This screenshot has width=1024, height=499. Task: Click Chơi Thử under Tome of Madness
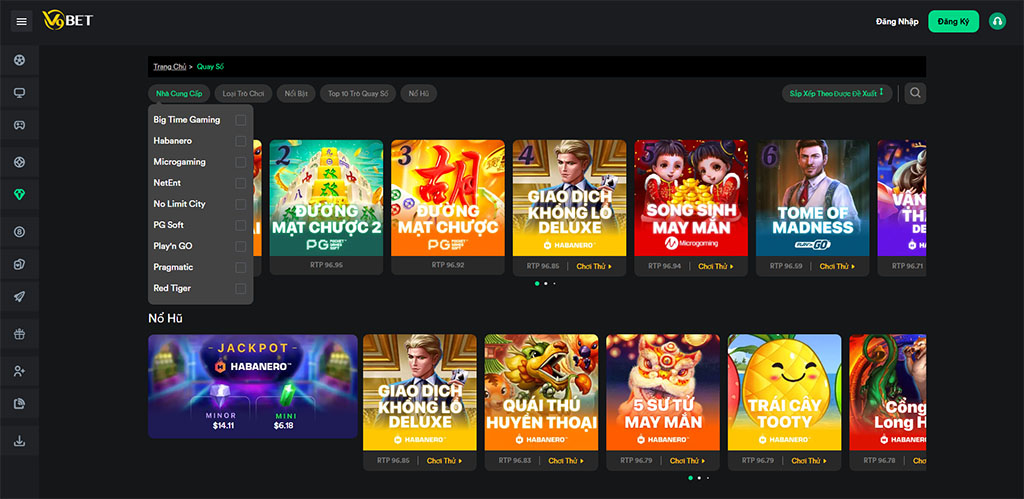pos(837,266)
